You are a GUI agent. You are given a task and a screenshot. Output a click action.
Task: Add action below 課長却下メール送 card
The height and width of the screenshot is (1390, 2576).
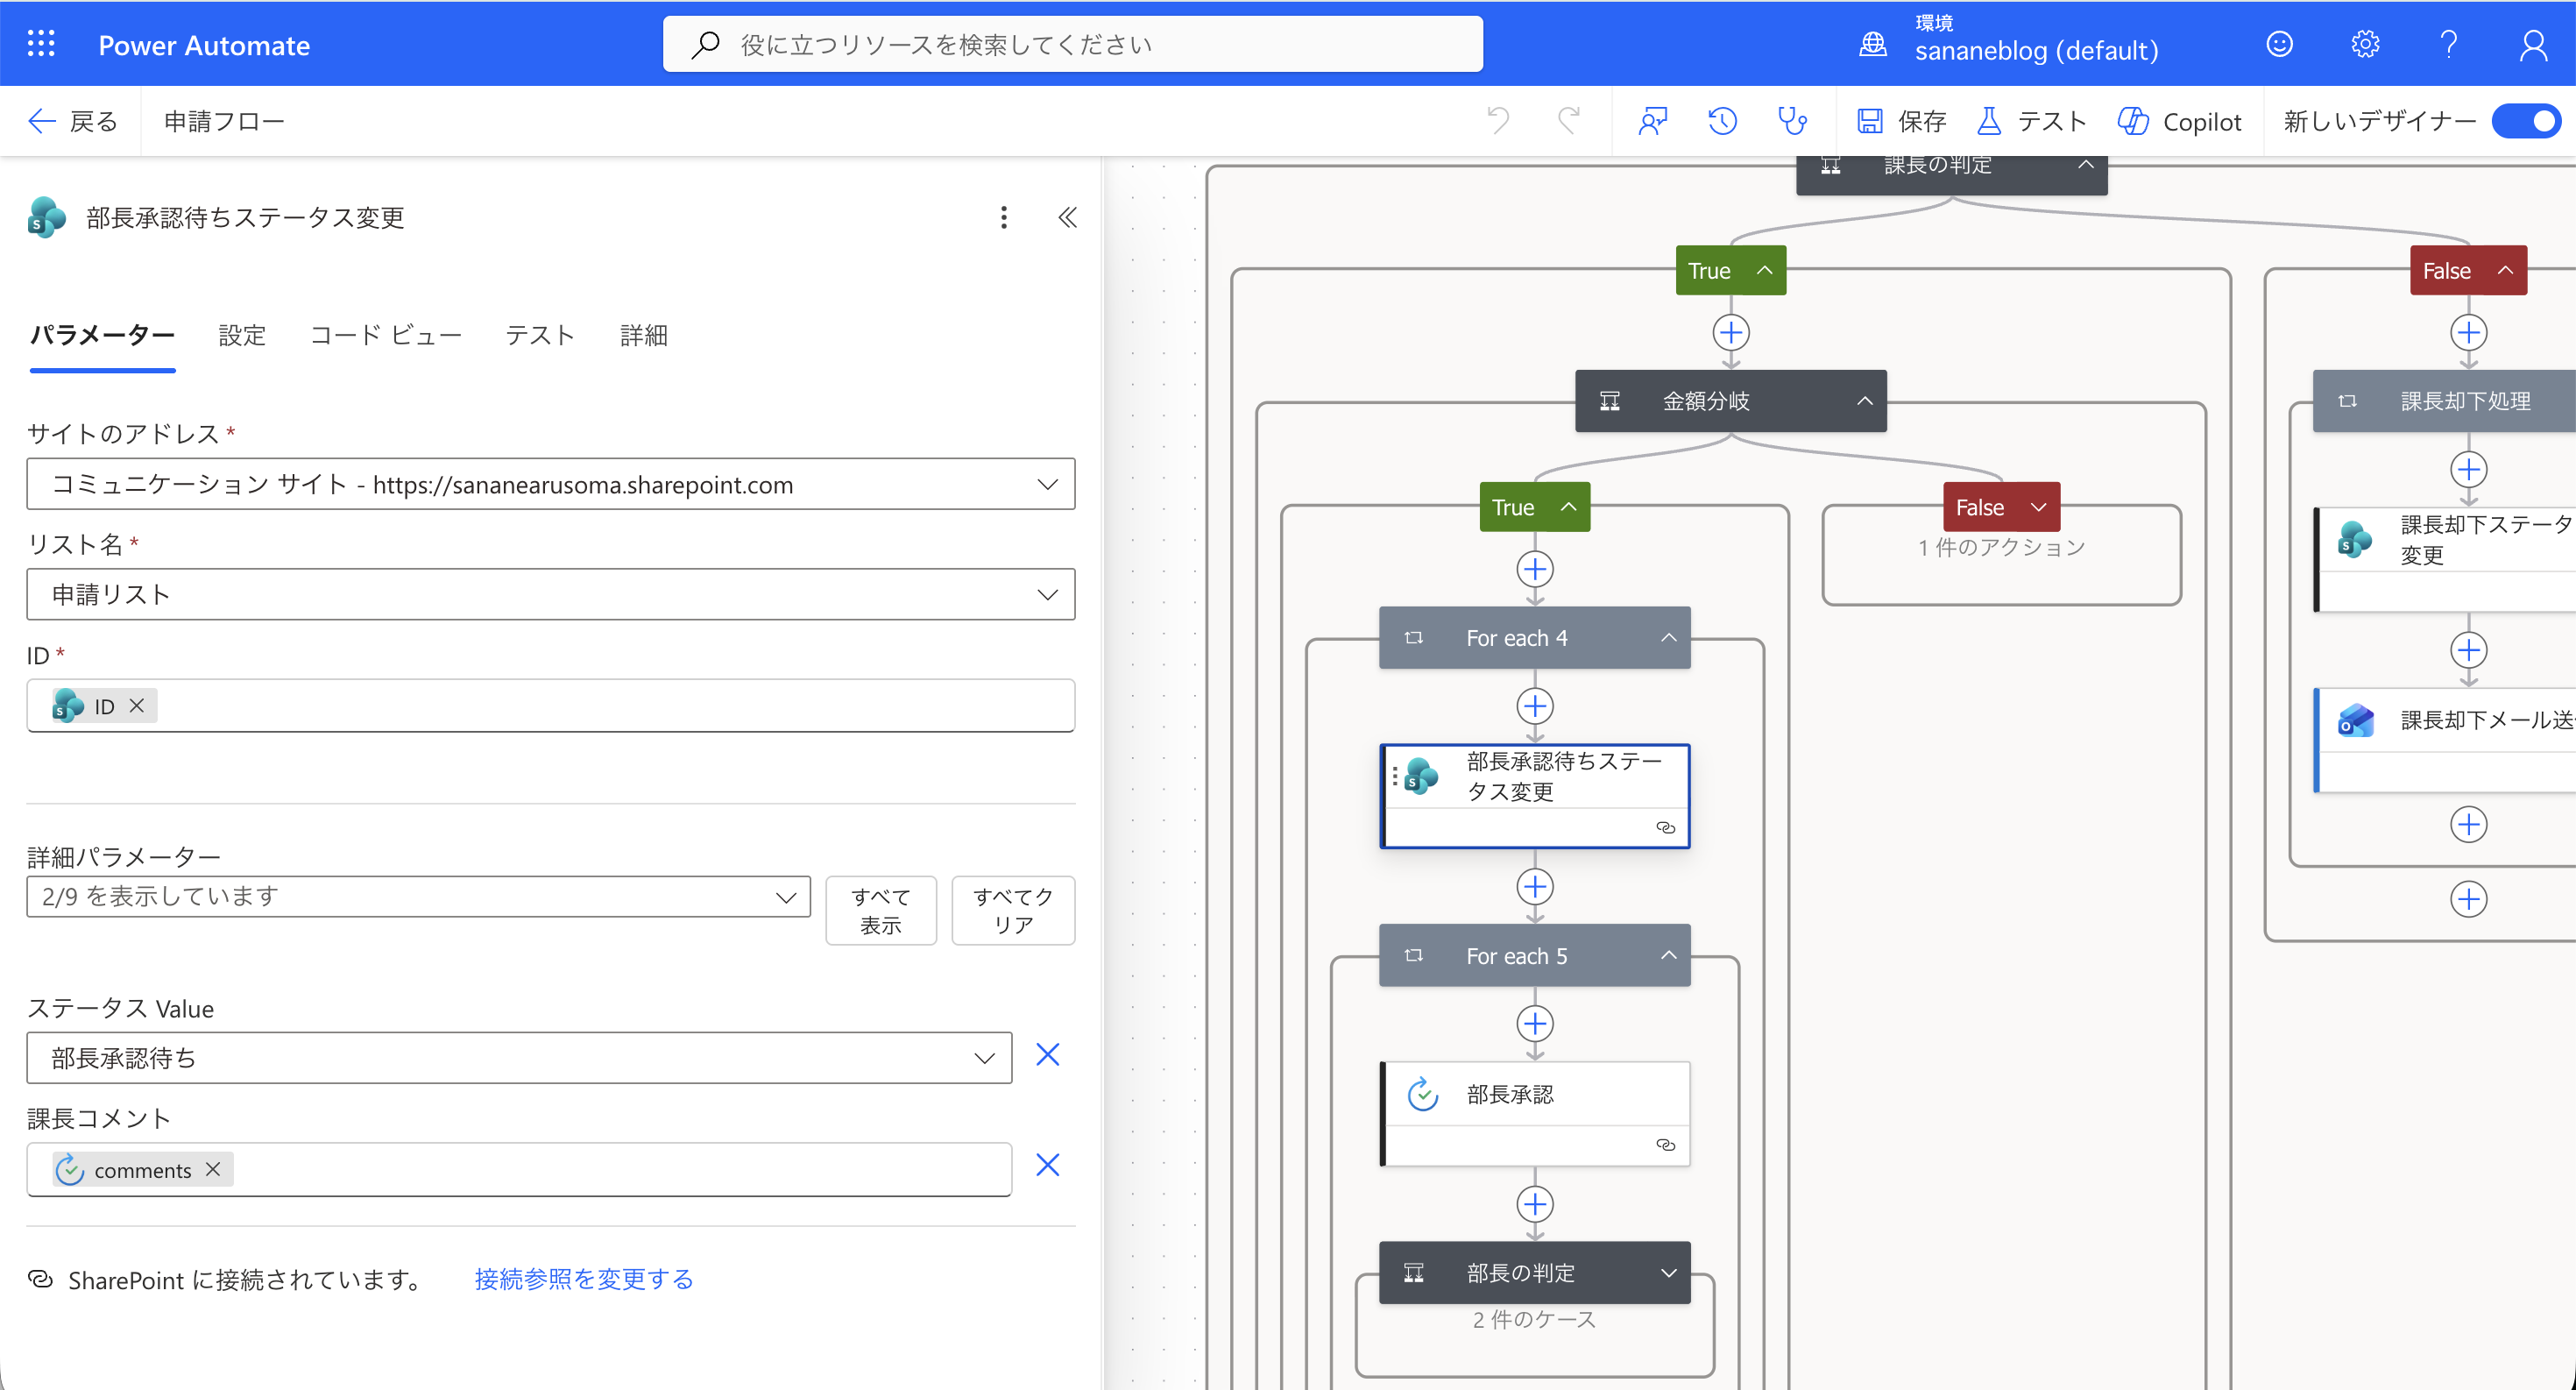click(x=2469, y=825)
